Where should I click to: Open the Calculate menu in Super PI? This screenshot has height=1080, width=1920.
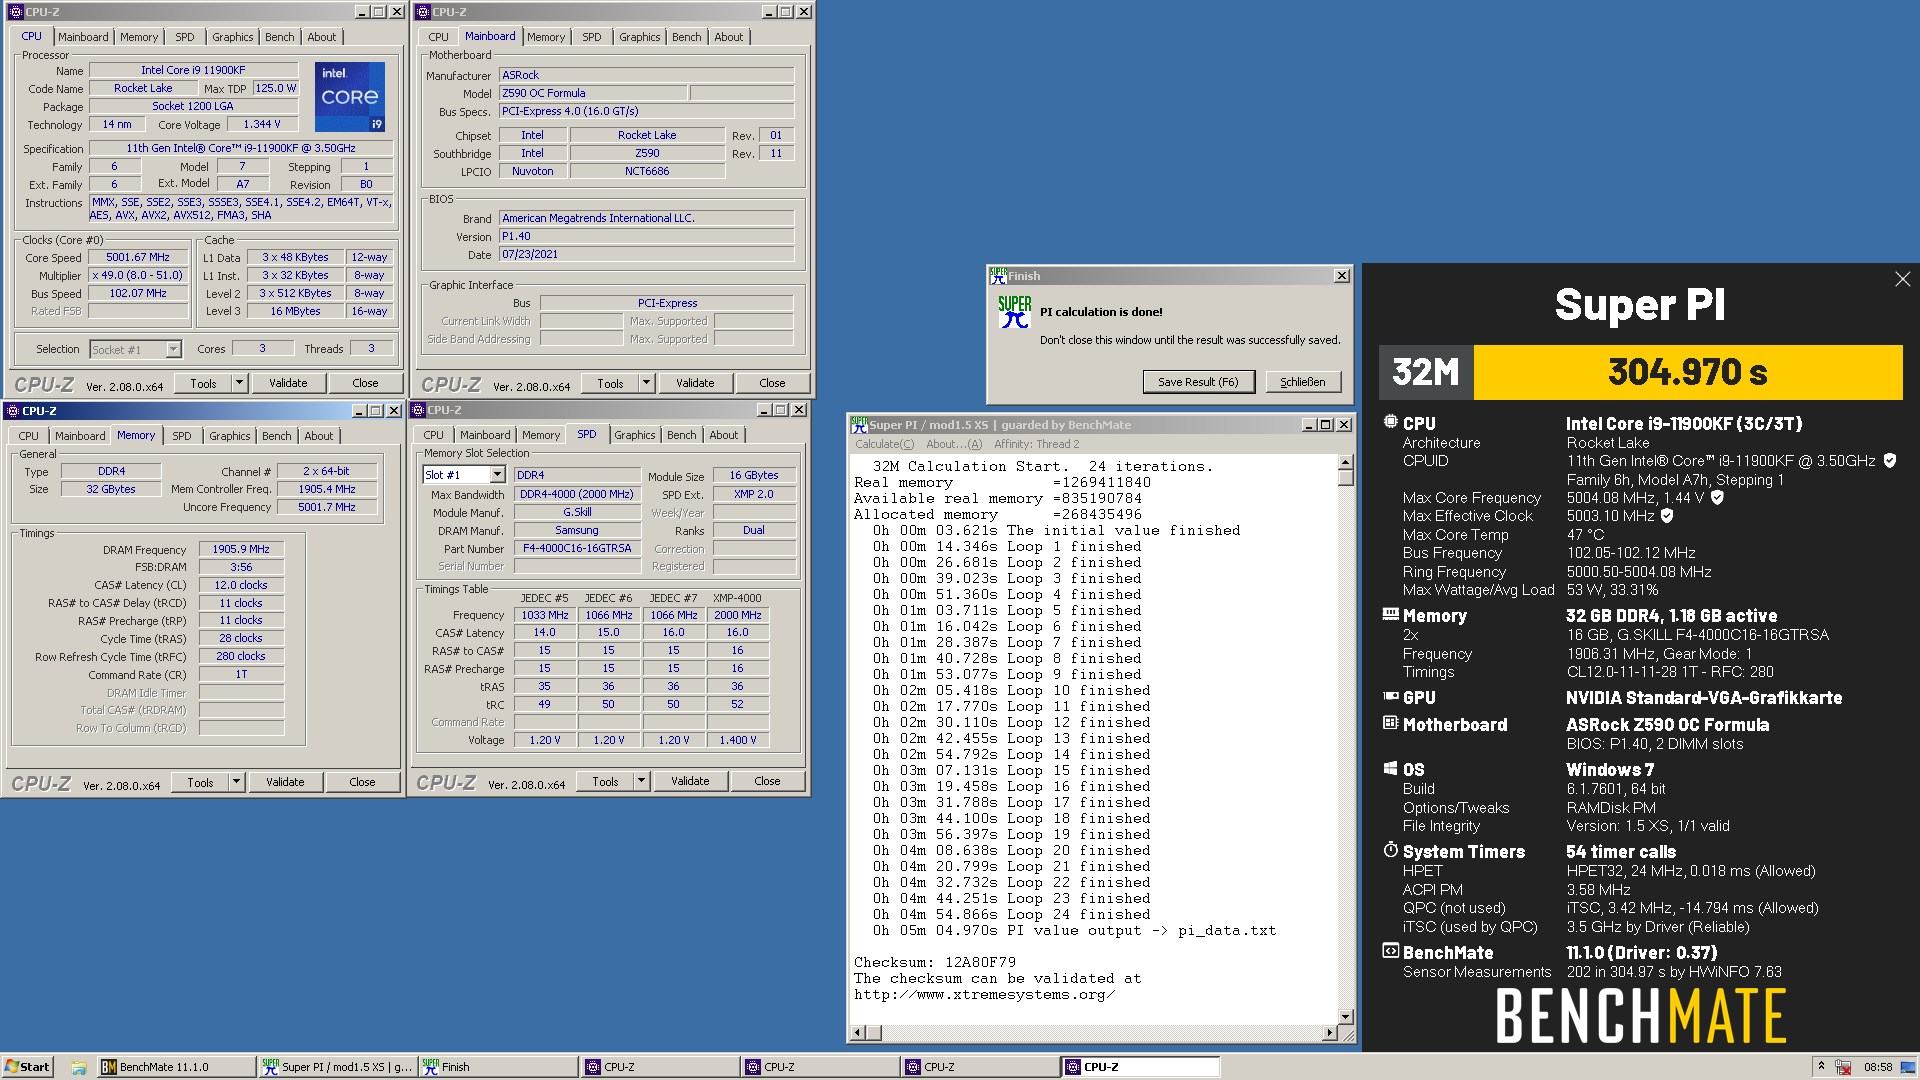pyautogui.click(x=883, y=444)
